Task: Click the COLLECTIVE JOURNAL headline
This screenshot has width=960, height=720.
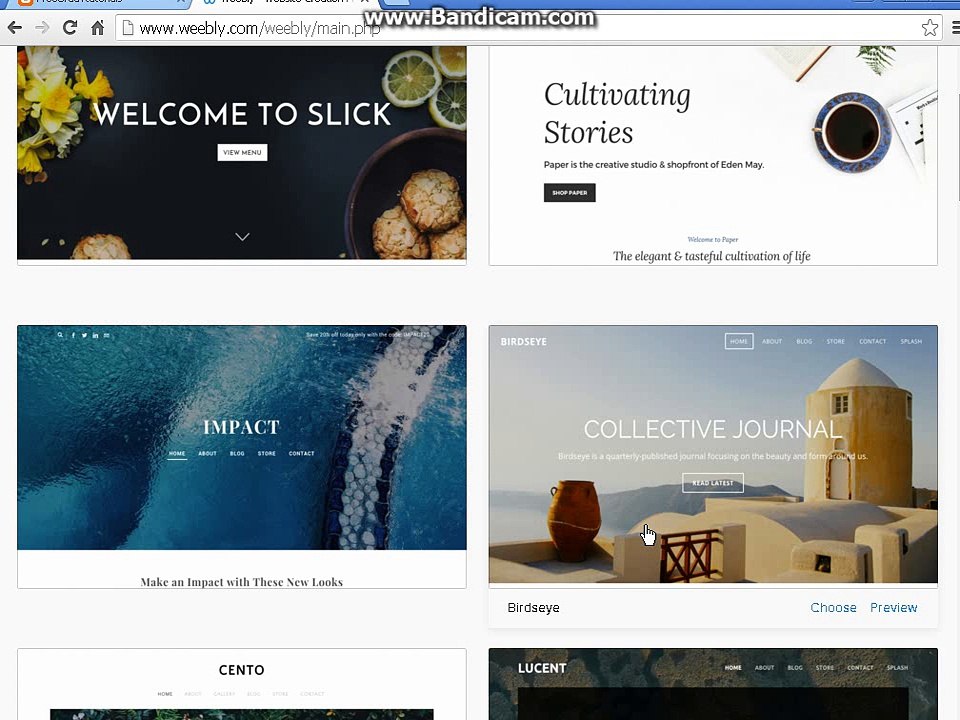Action: [713, 429]
